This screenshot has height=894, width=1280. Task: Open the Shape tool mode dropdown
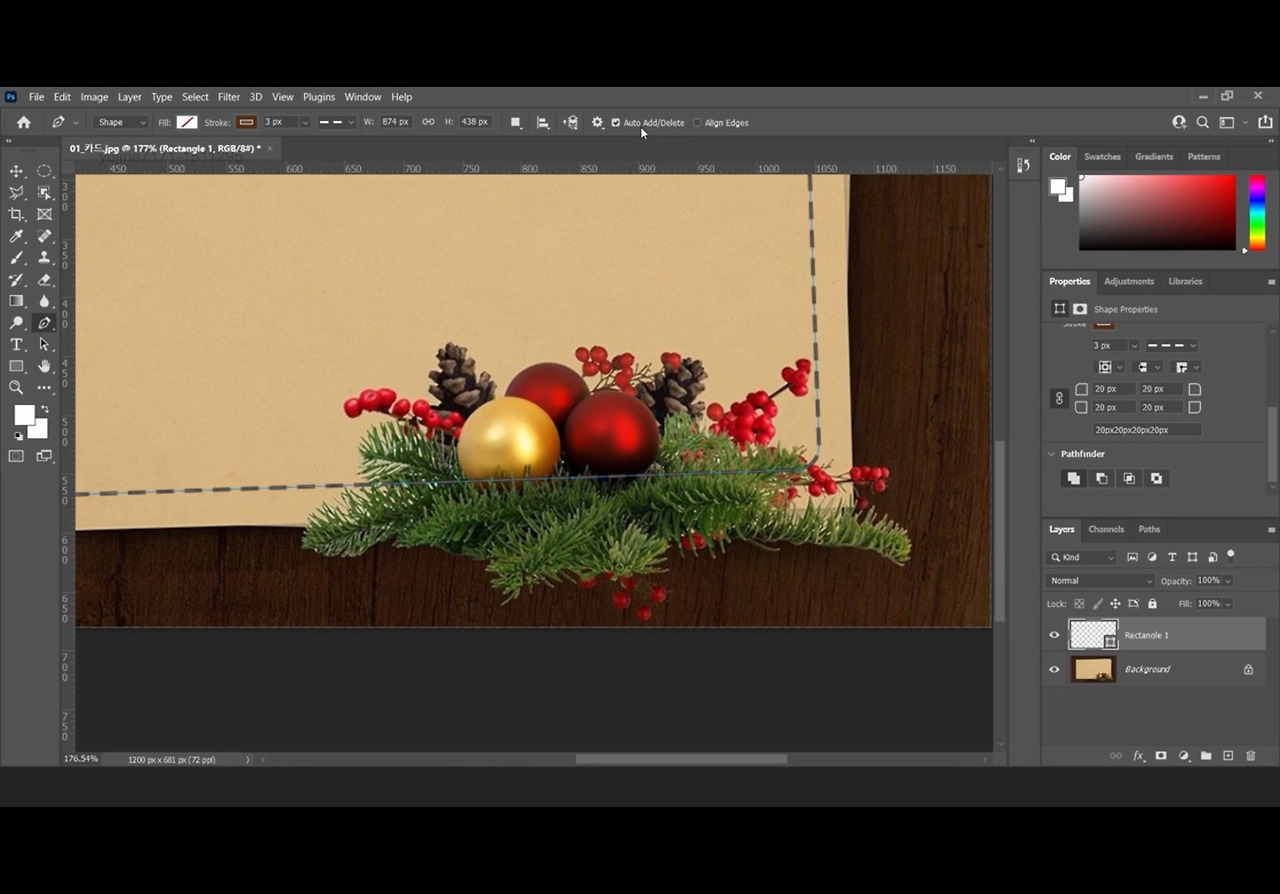point(120,122)
